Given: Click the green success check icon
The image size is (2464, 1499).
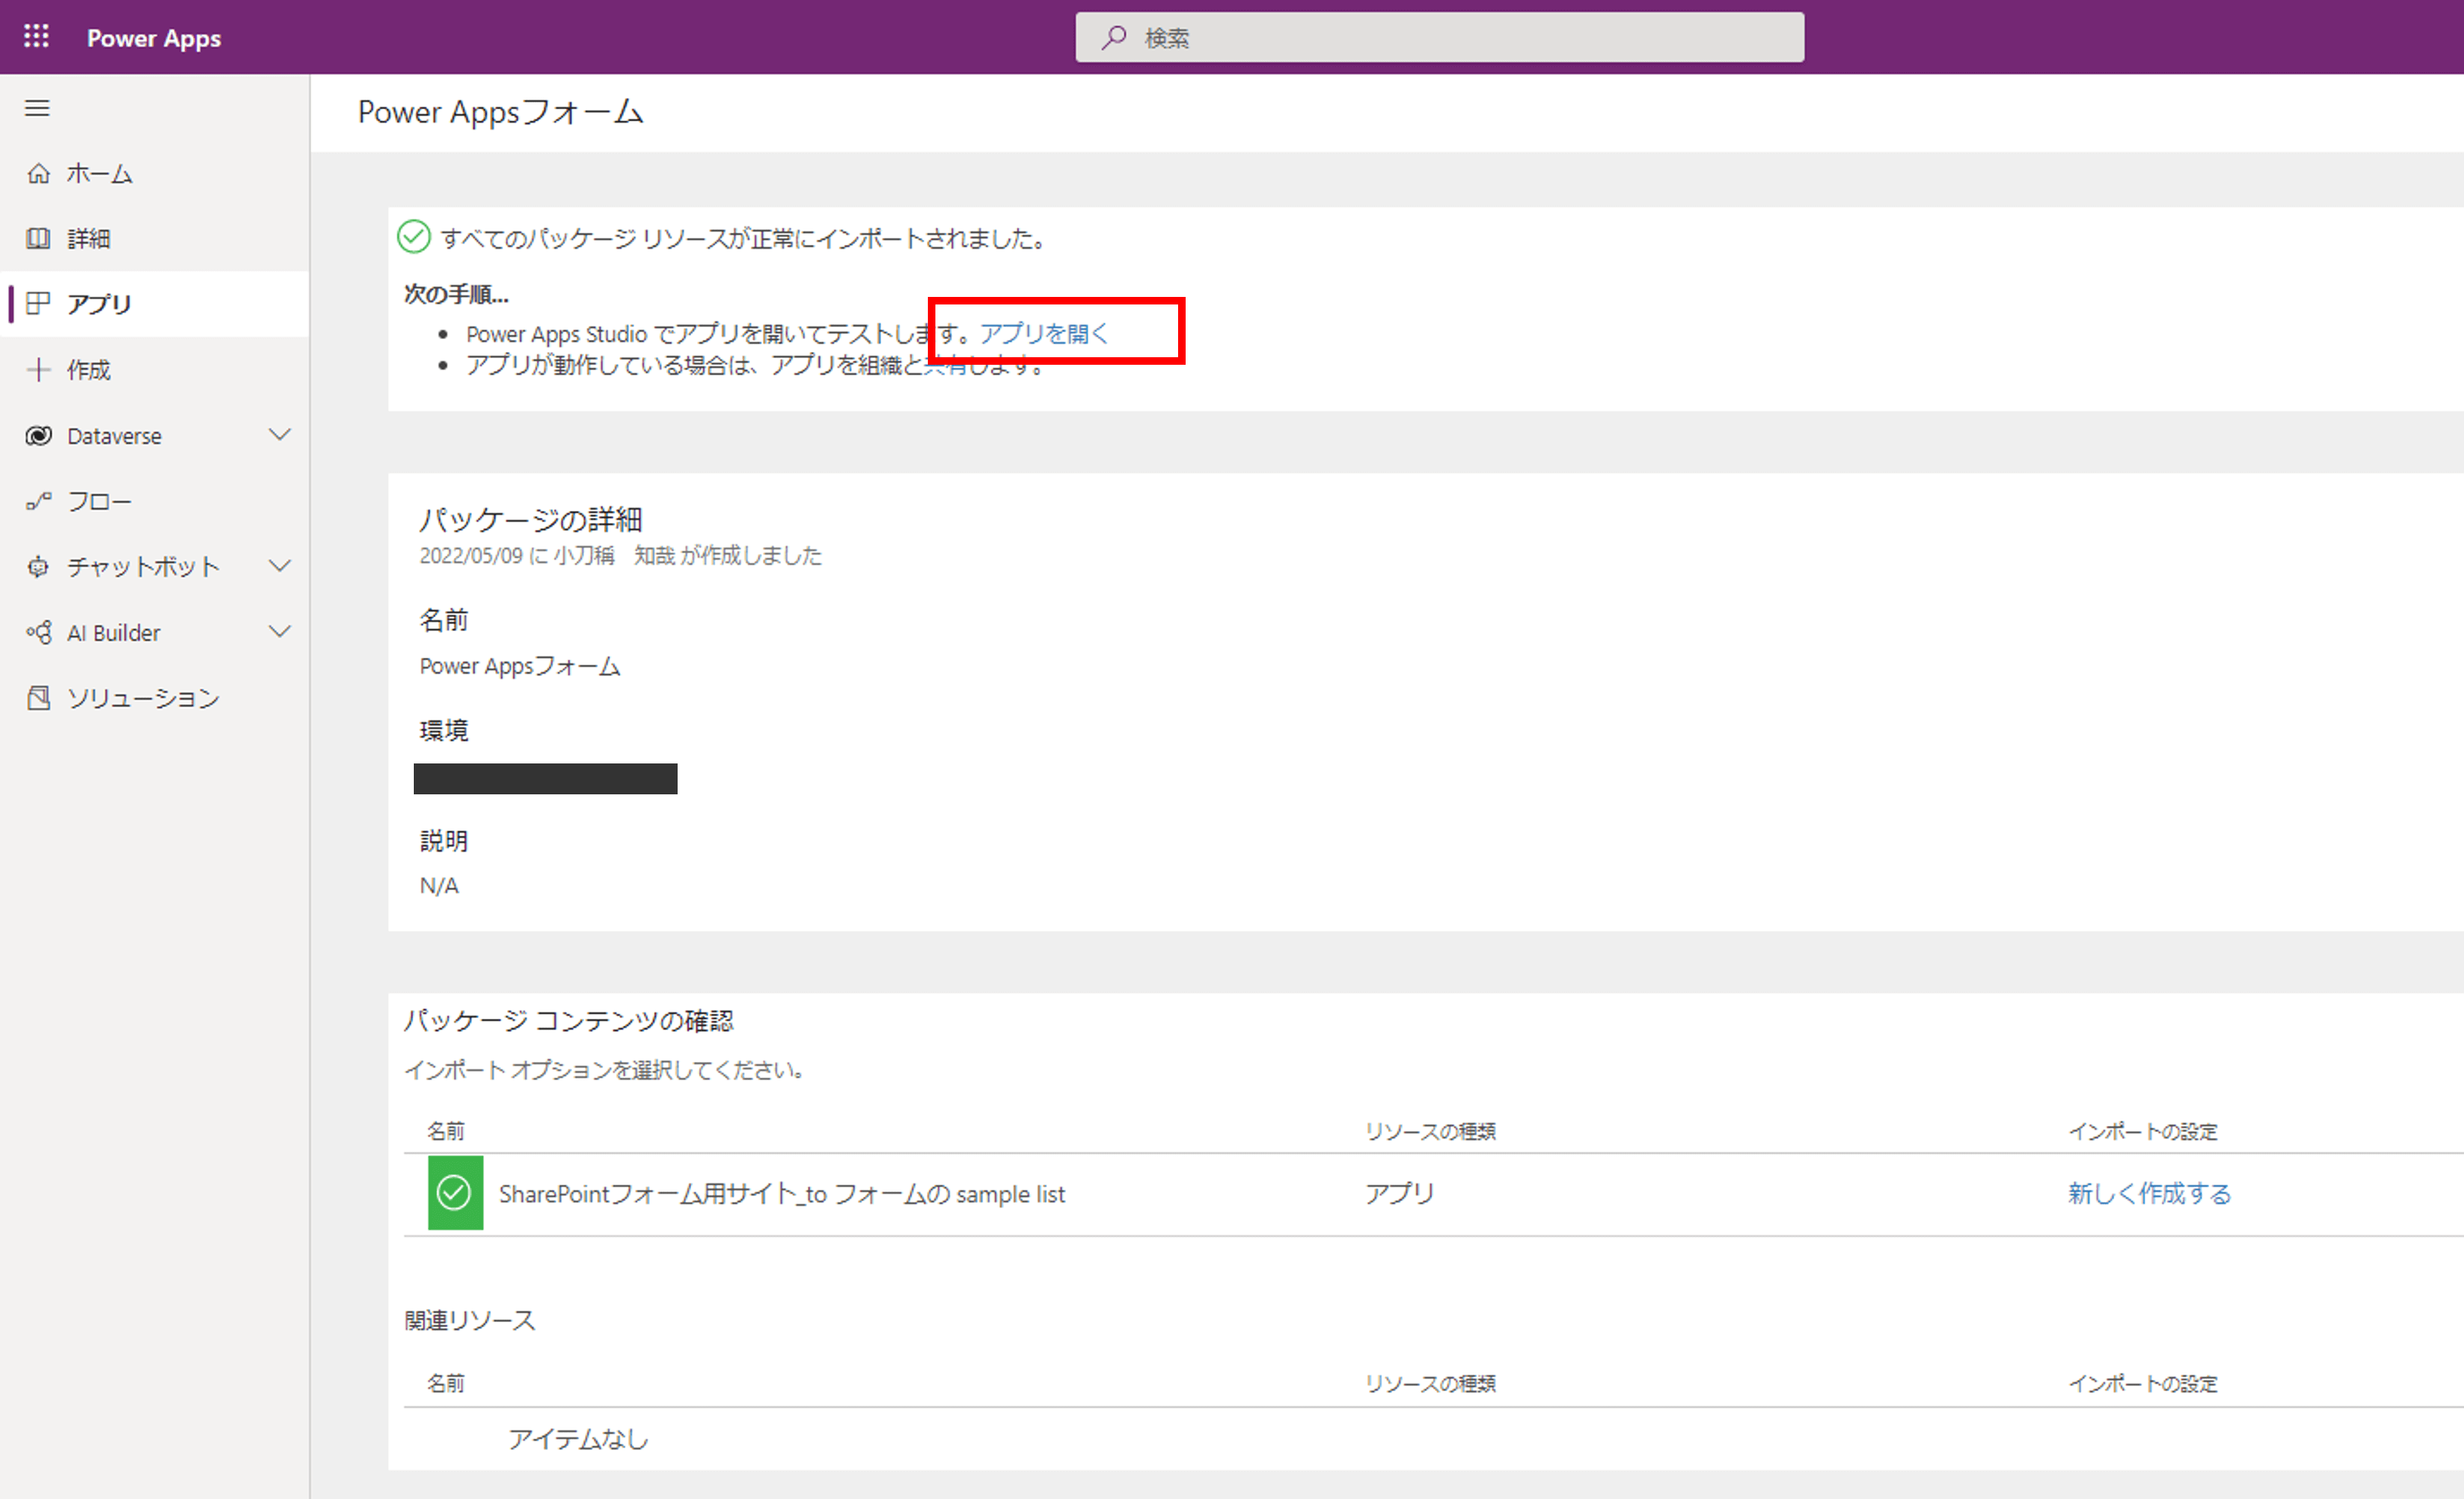Looking at the screenshot, I should pos(413,237).
